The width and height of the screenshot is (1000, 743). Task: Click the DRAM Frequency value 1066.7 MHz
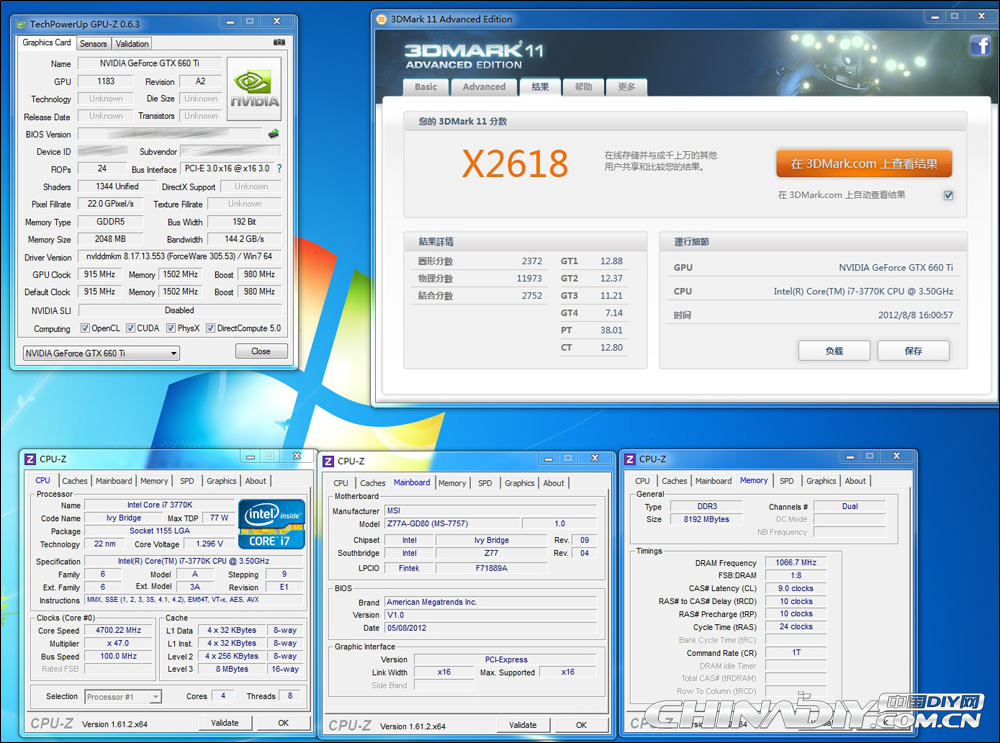[796, 563]
